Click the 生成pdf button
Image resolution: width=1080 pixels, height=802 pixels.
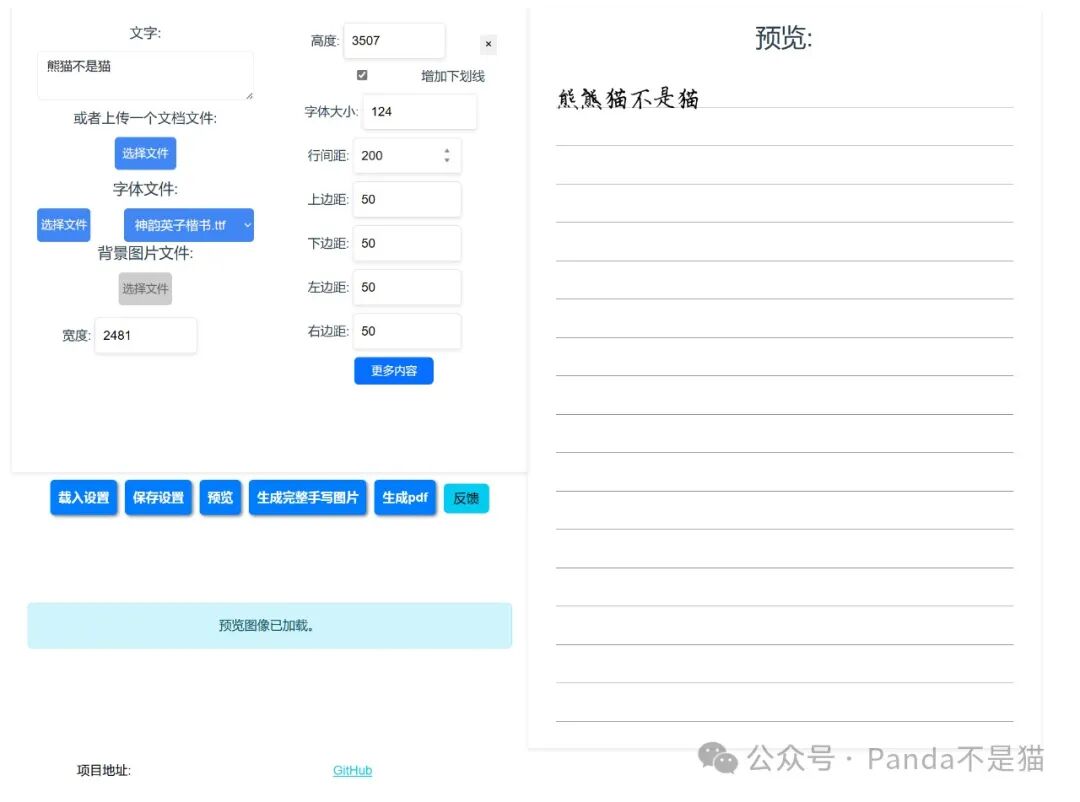405,497
